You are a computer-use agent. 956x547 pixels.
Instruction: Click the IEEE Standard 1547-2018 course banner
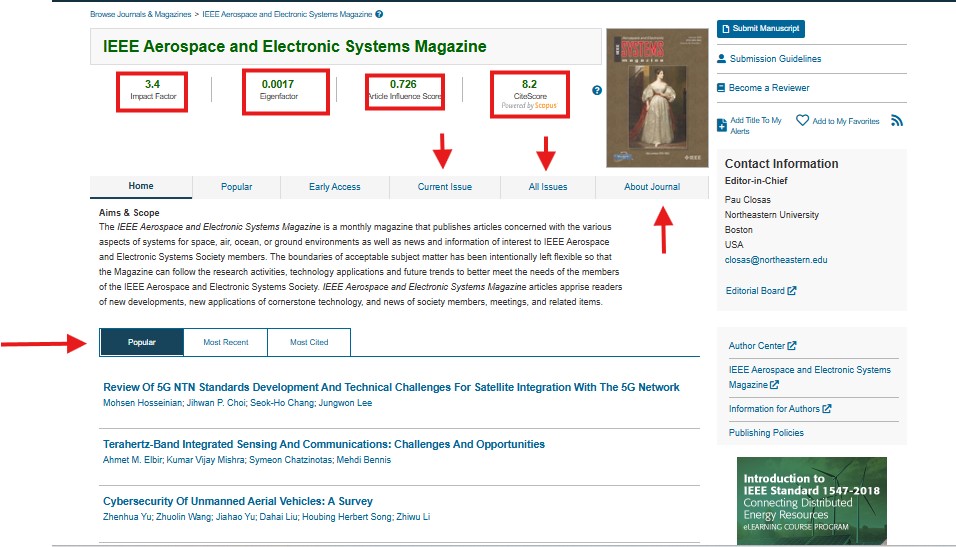pos(812,501)
